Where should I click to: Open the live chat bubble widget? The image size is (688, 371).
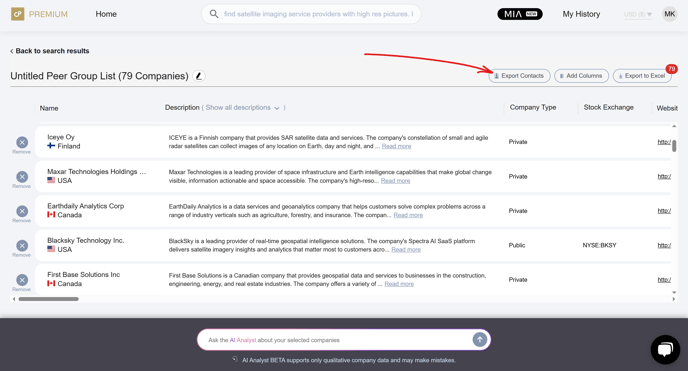pyautogui.click(x=665, y=350)
